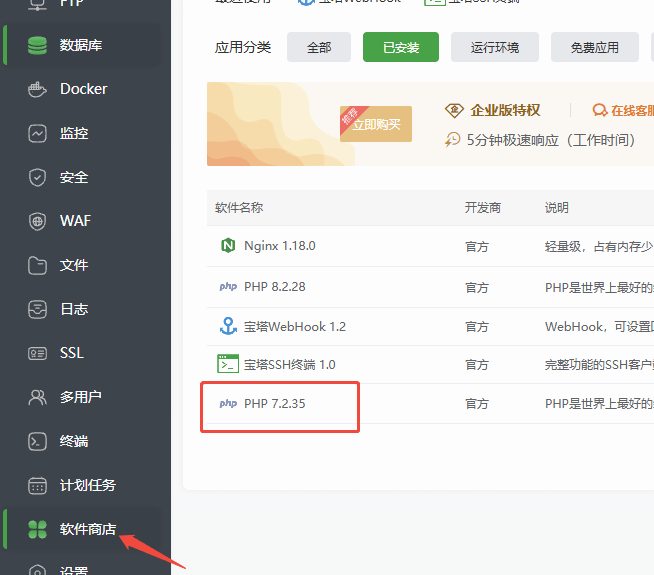This screenshot has width=654, height=575.
Task: Select the 监控 monitoring chart icon
Action: [37, 133]
